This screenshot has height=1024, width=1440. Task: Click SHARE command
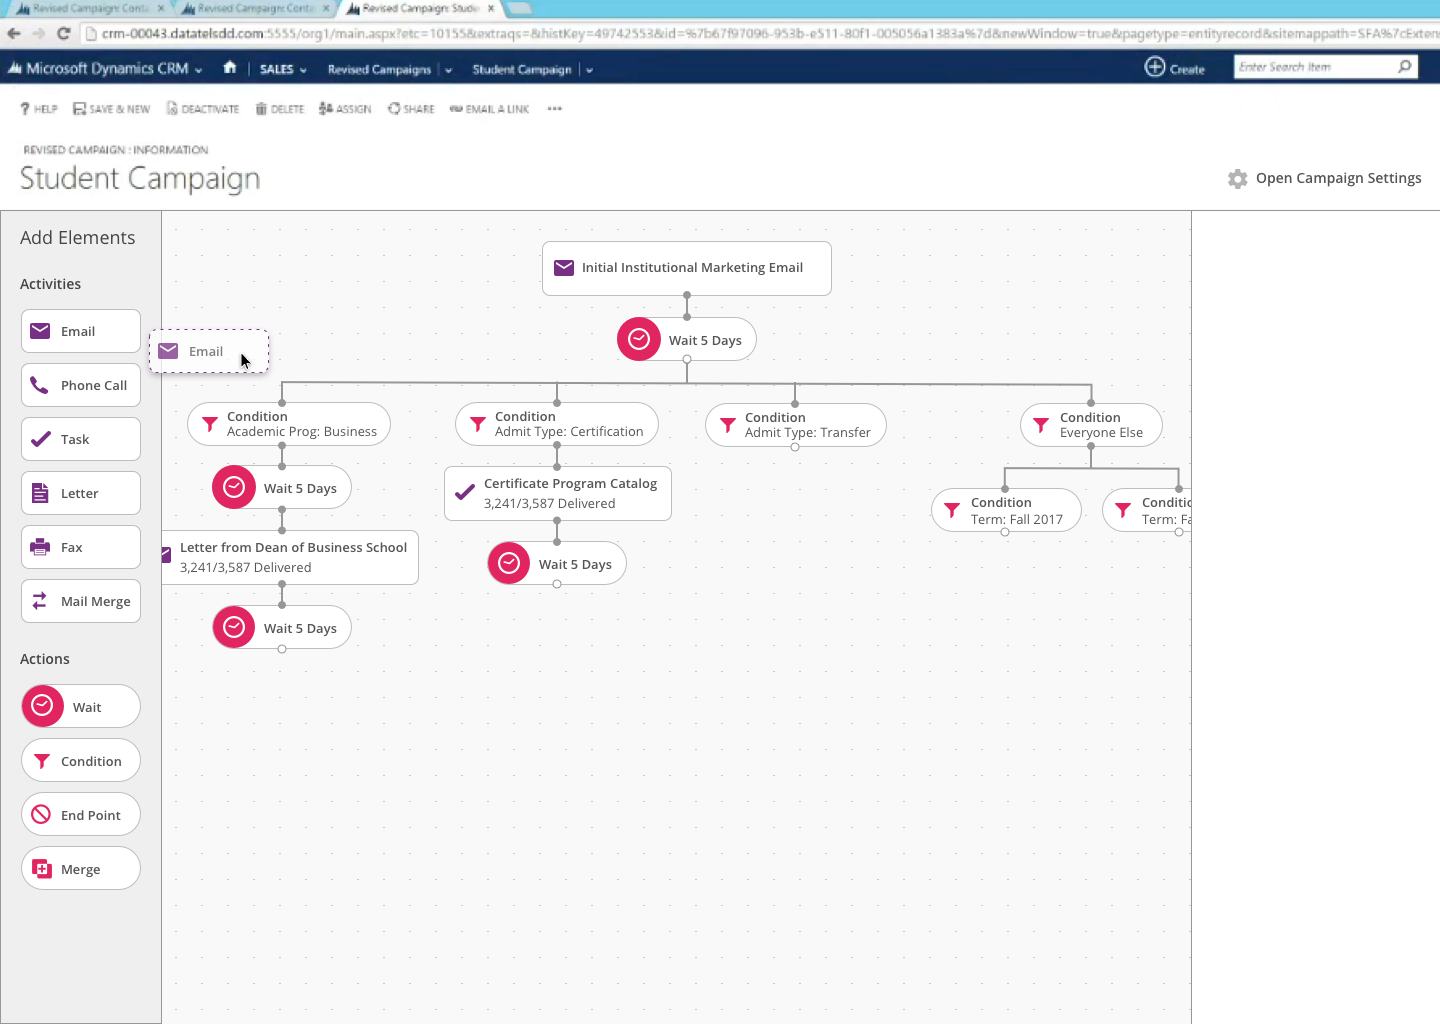coord(411,109)
